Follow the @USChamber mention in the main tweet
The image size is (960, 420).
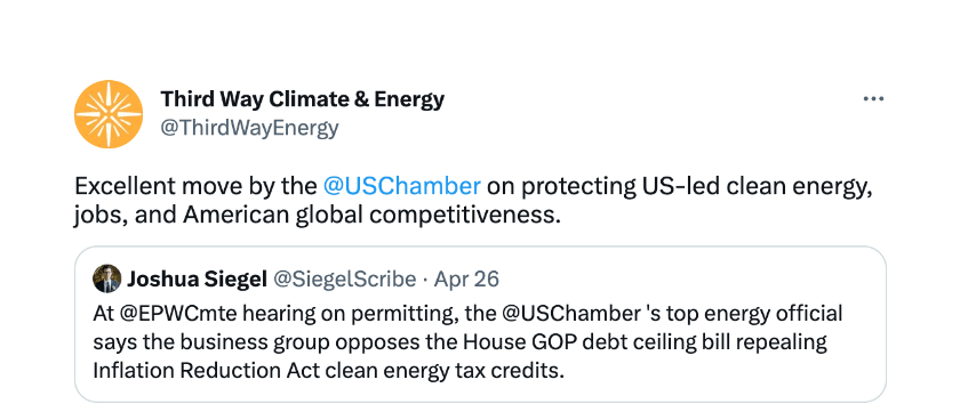tap(402, 186)
